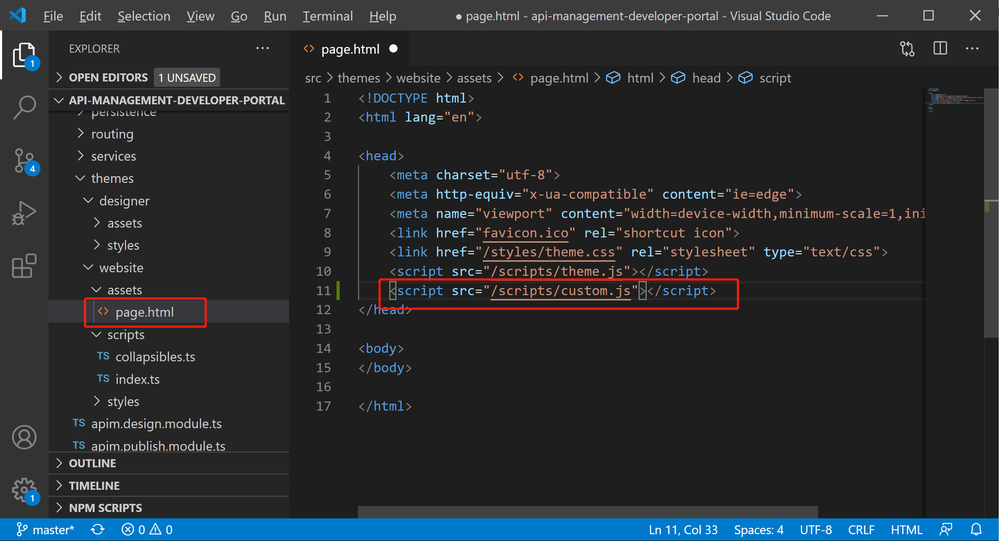The height and width of the screenshot is (541, 999).
Task: Expand the routing folder
Action: (x=169, y=134)
